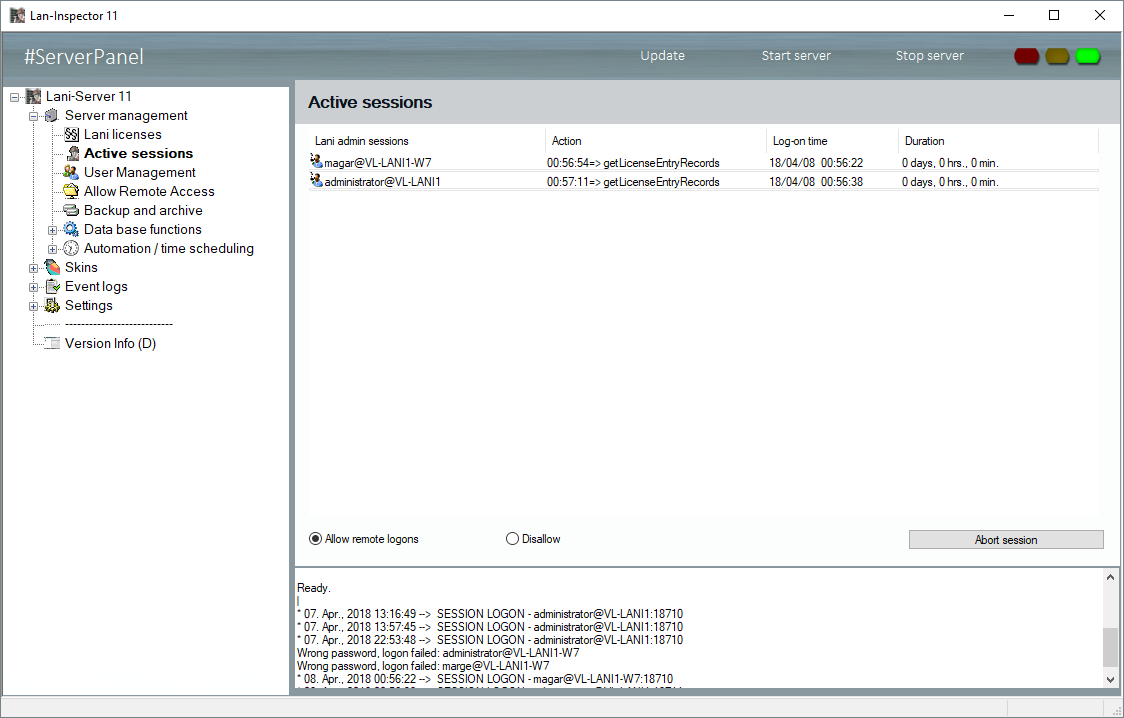Select the Disallow radio button

513,539
